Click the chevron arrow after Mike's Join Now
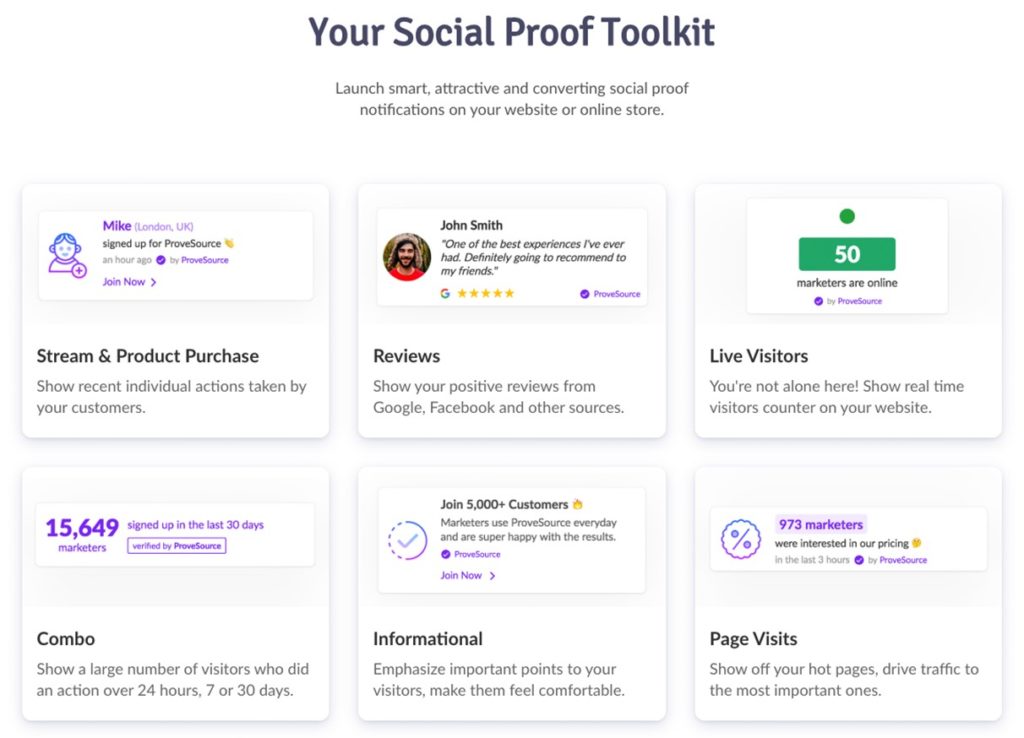Viewport: 1024px width, 738px height. (x=153, y=282)
